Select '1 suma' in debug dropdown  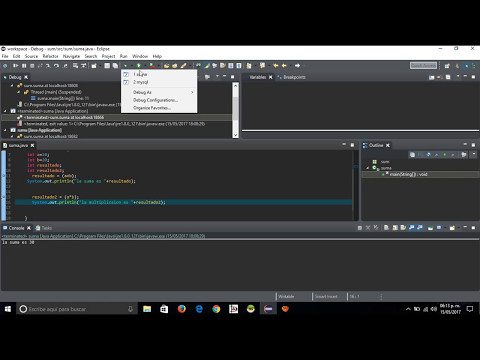click(159, 74)
